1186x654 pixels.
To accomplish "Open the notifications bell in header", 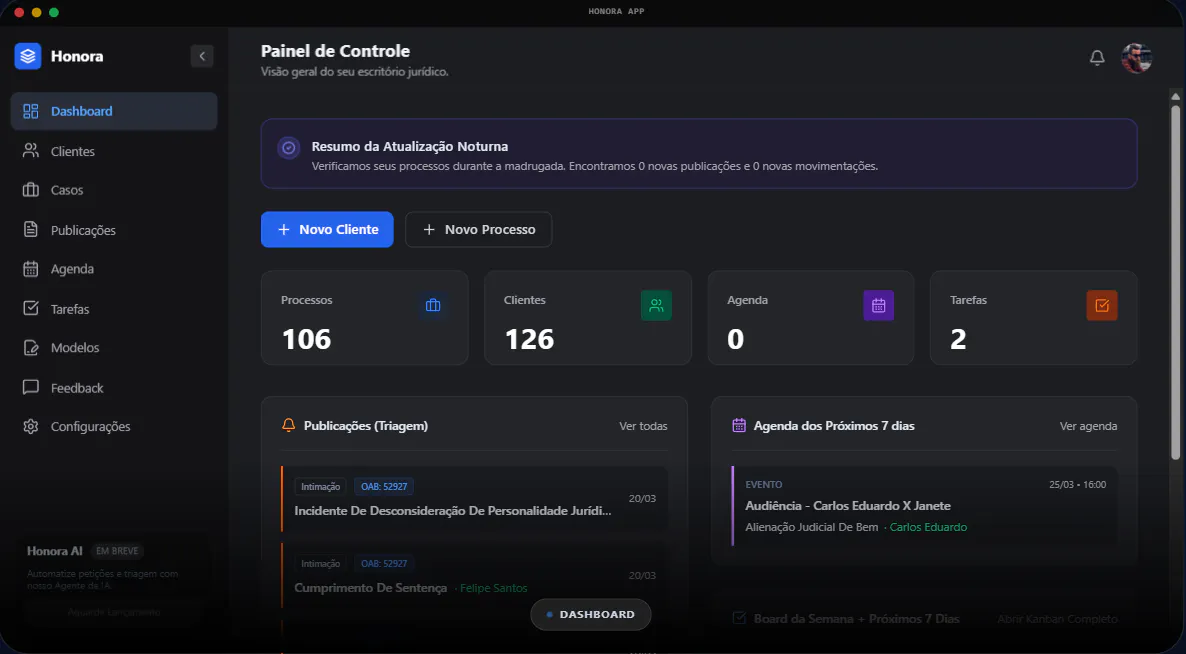I will 1097,57.
